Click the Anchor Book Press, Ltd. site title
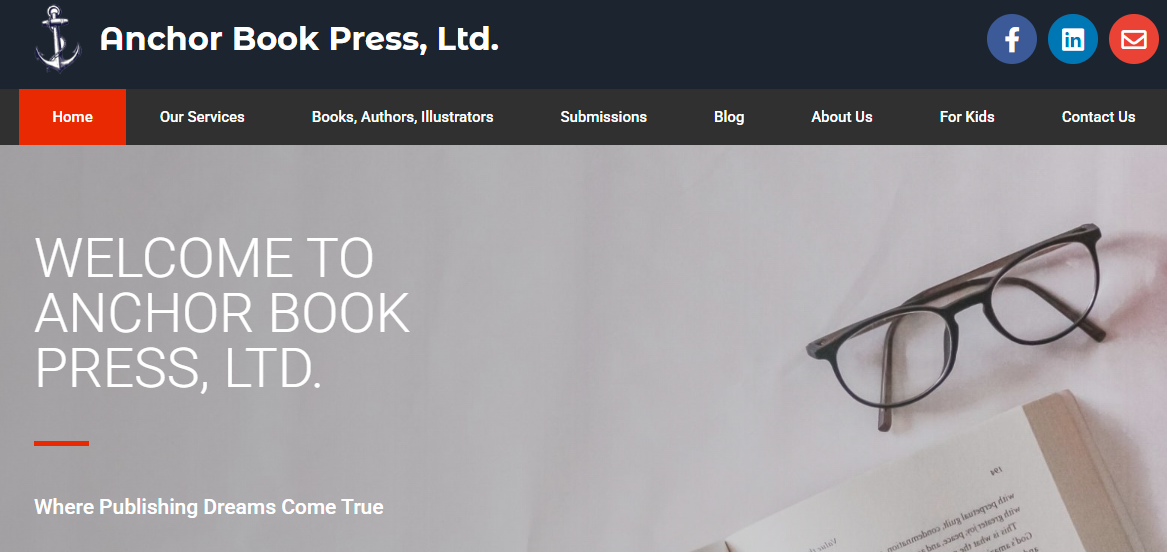This screenshot has width=1167, height=552. coord(299,39)
